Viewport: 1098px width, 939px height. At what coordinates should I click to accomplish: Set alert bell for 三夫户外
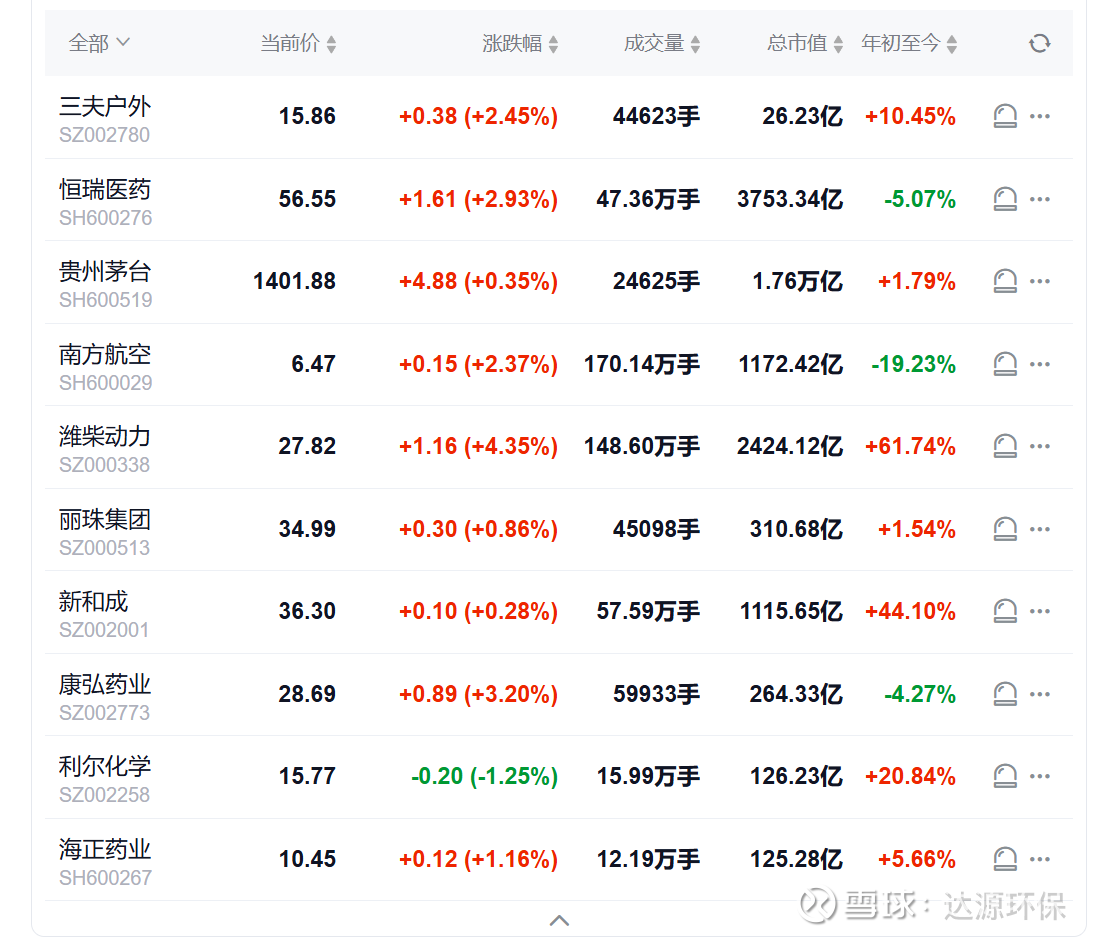[x=1005, y=116]
